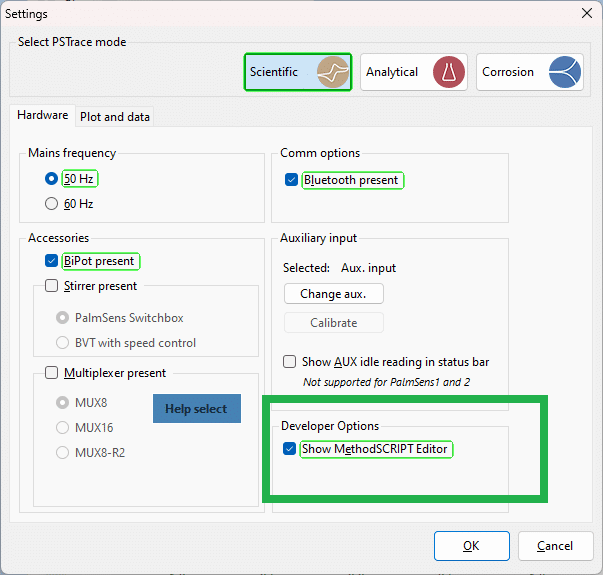Select MUX16 multiplexer option

tap(62, 428)
